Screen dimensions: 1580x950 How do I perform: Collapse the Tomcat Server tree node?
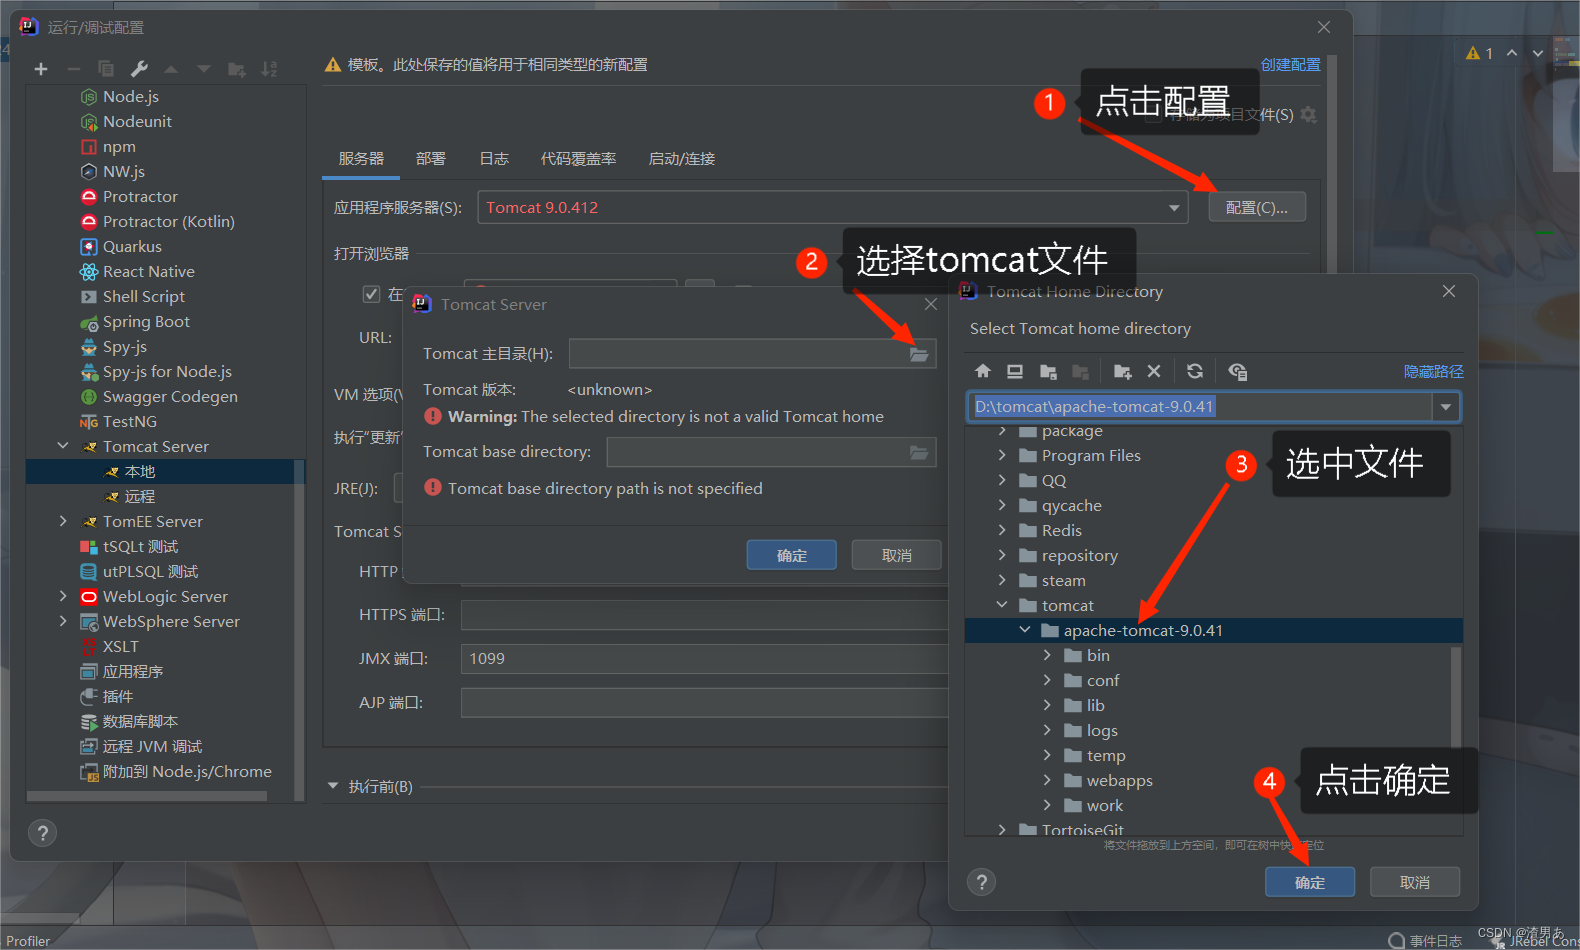click(63, 446)
